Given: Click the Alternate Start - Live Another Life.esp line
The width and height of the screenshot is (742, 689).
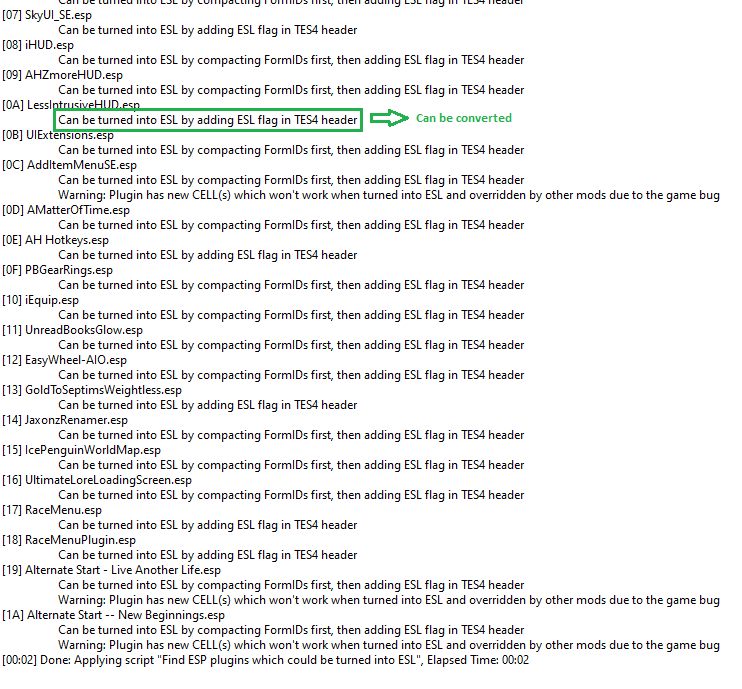Looking at the screenshot, I should [x=111, y=570].
